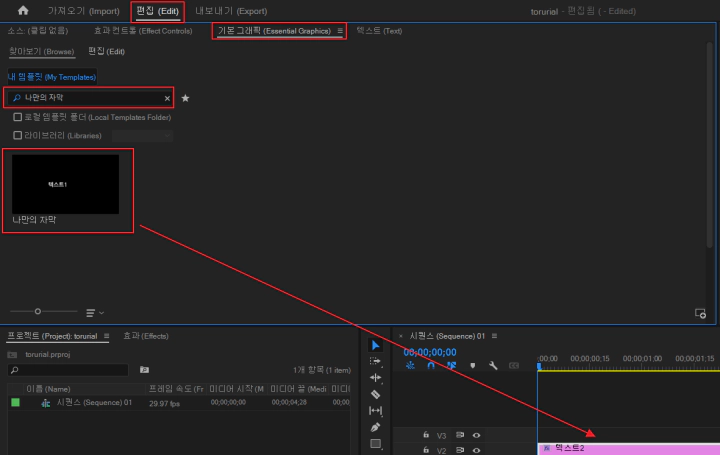Open the Project panel menu icon
720x455 pixels.
click(107, 336)
